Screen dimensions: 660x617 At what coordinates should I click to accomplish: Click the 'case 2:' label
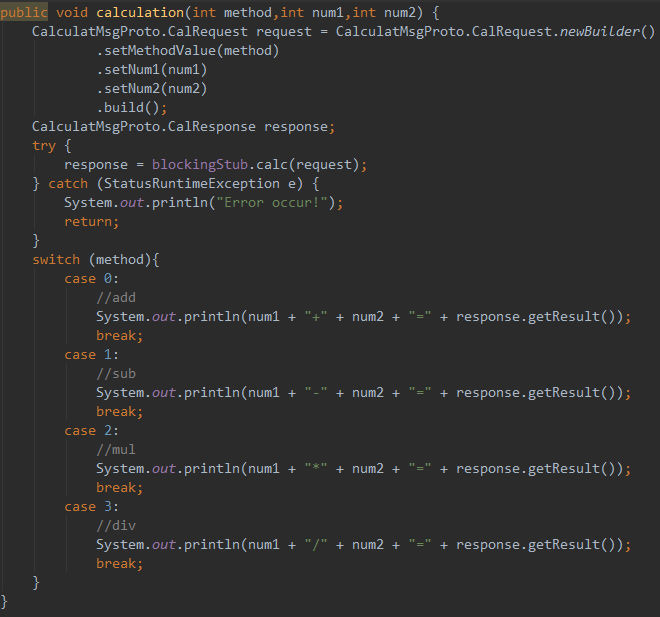91,431
